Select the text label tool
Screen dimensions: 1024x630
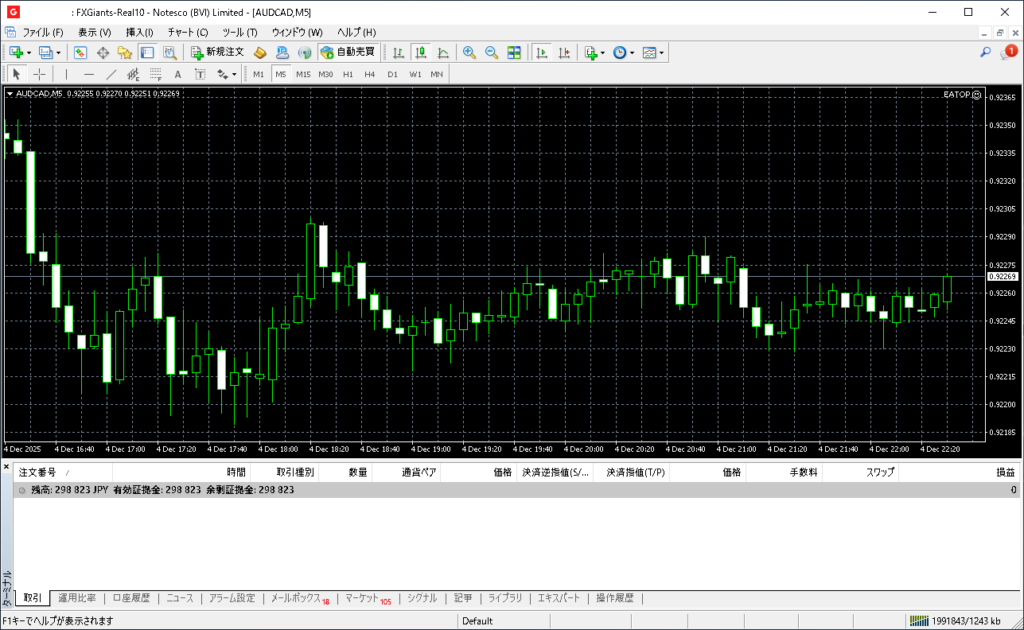[x=178, y=74]
